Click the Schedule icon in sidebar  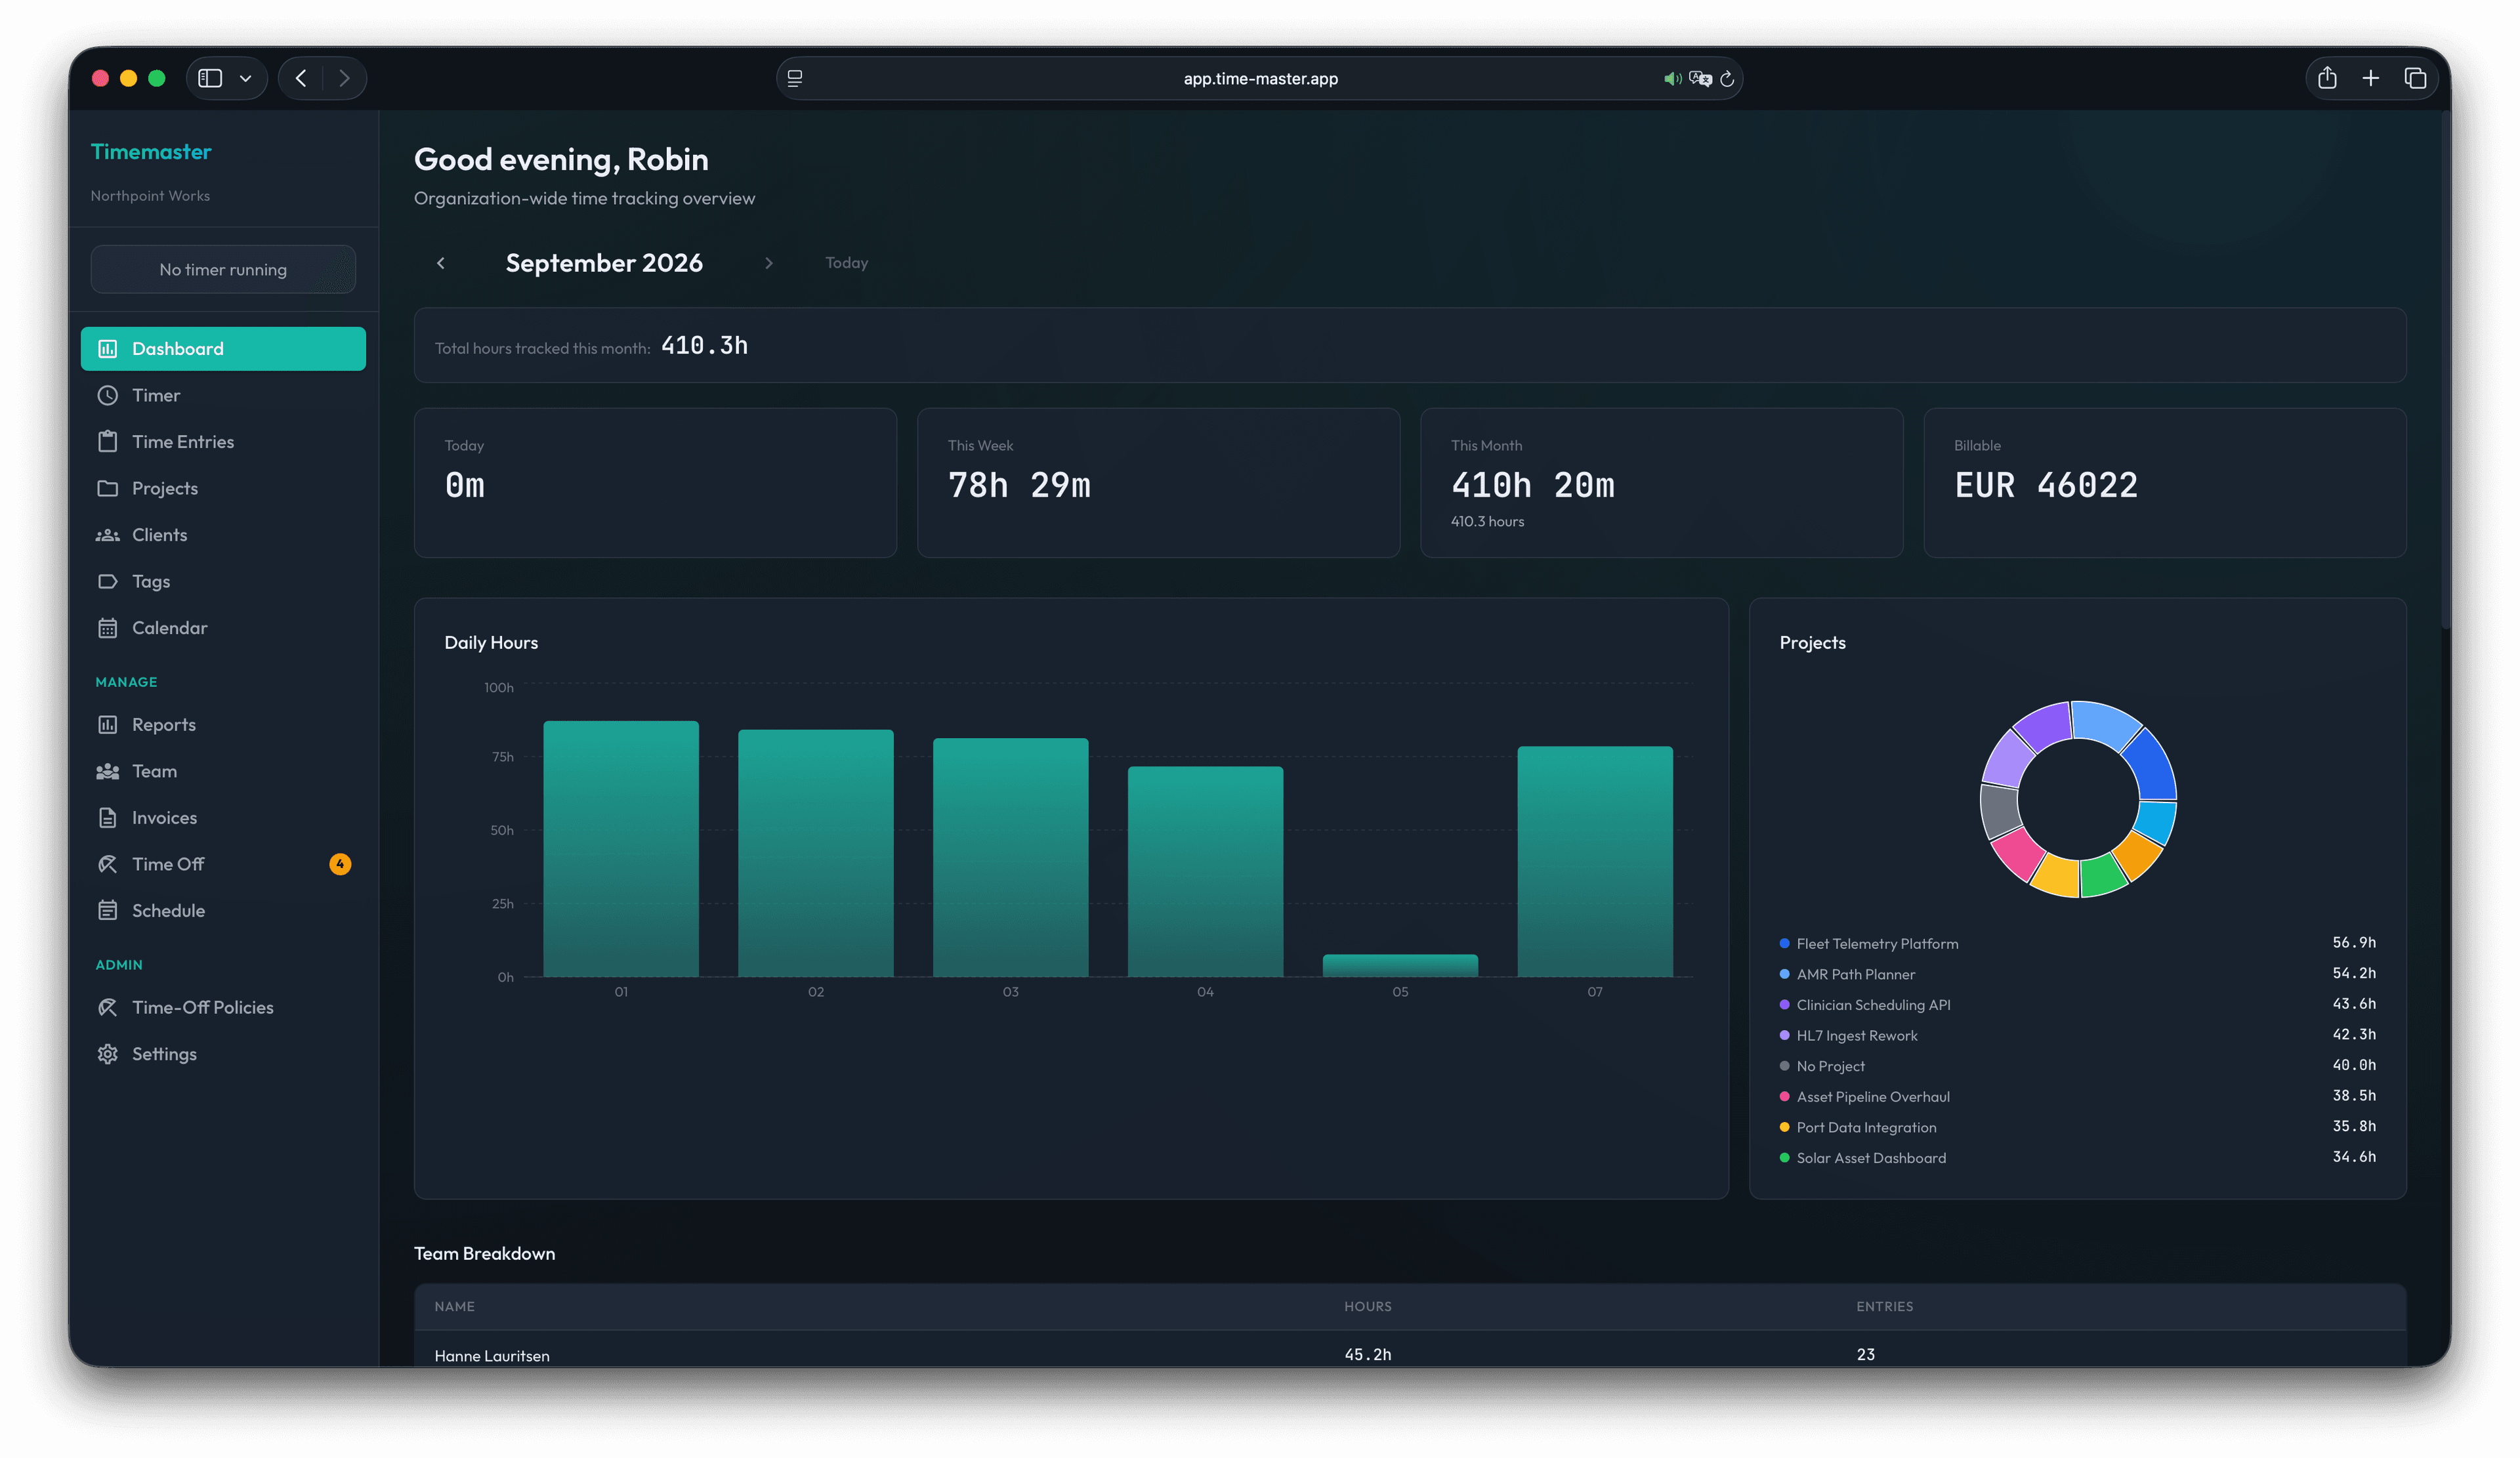point(108,910)
